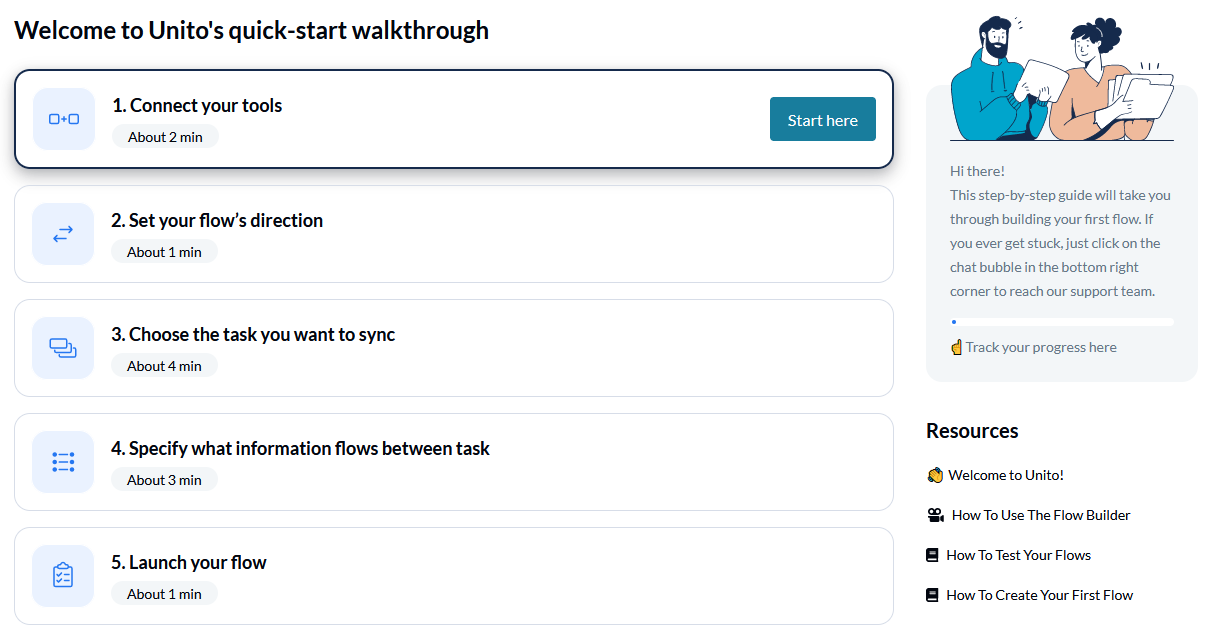Viewport: 1210px width, 633px height.
Task: Open How To Use The Flow Builder link
Action: [x=1041, y=515]
